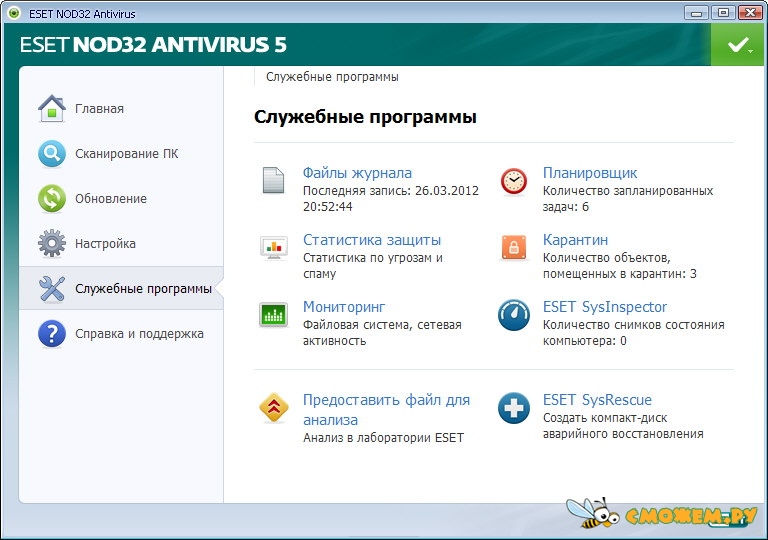This screenshot has width=768, height=540.
Task: Close the ESET NOD32 Antivirus window
Action: coord(749,13)
